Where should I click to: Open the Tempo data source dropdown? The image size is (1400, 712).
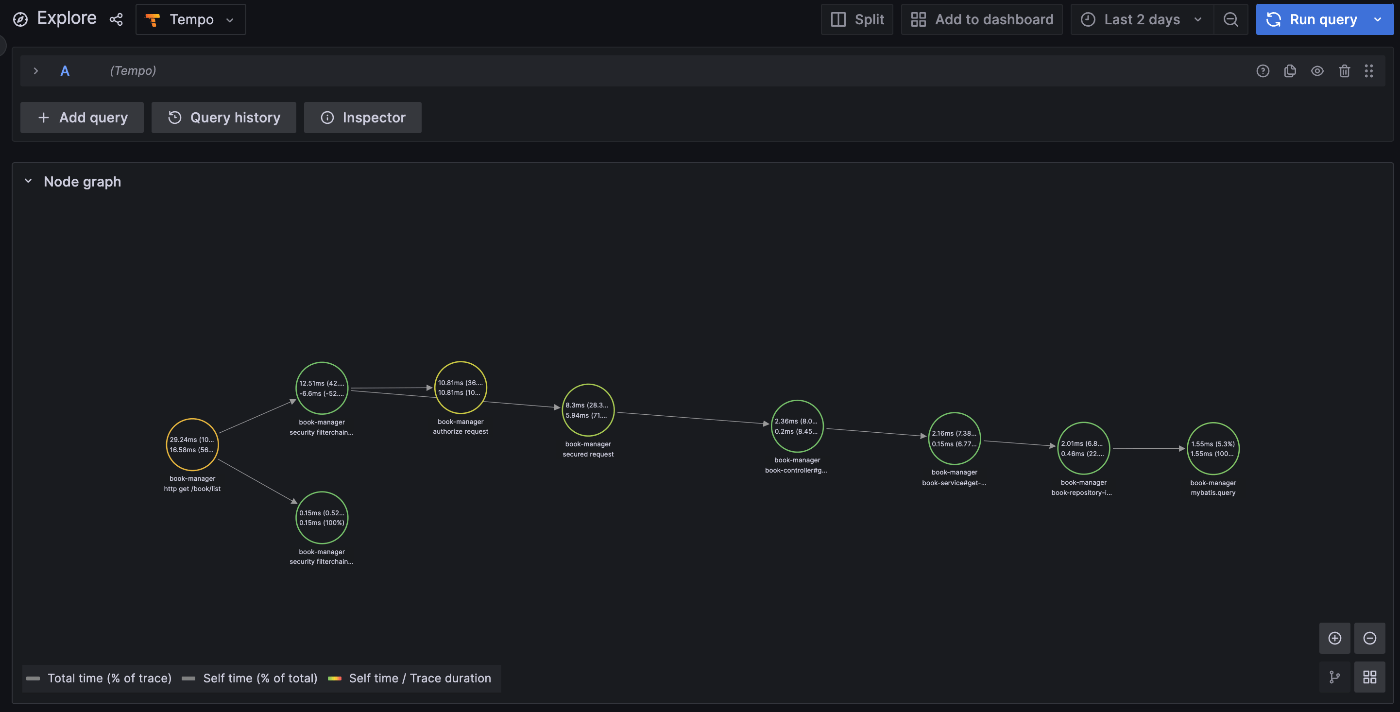(x=191, y=19)
